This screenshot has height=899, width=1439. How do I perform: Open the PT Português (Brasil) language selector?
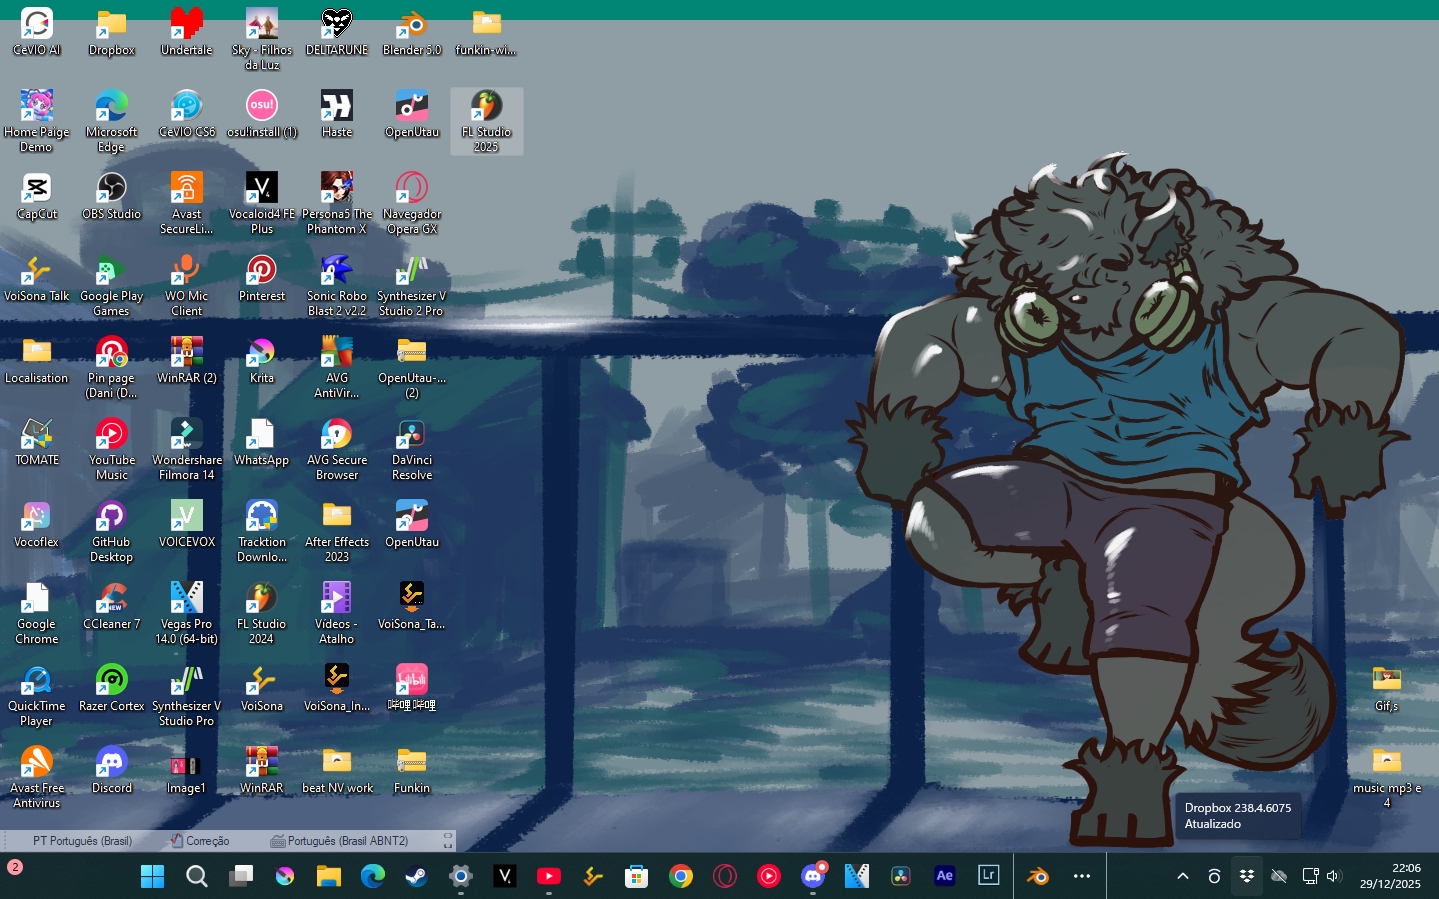pyautogui.click(x=82, y=841)
